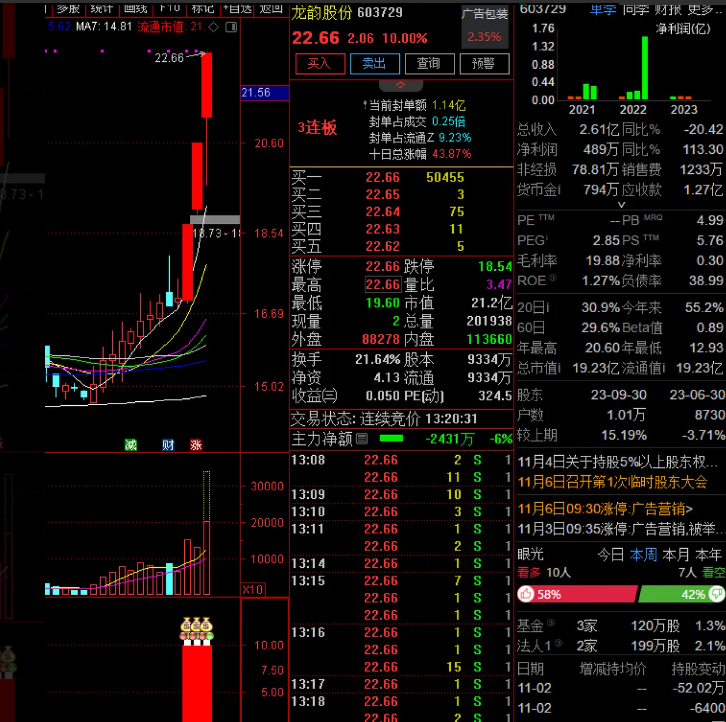Set a price alert with 预警
Viewport: 726px width, 722px height.
[484, 63]
